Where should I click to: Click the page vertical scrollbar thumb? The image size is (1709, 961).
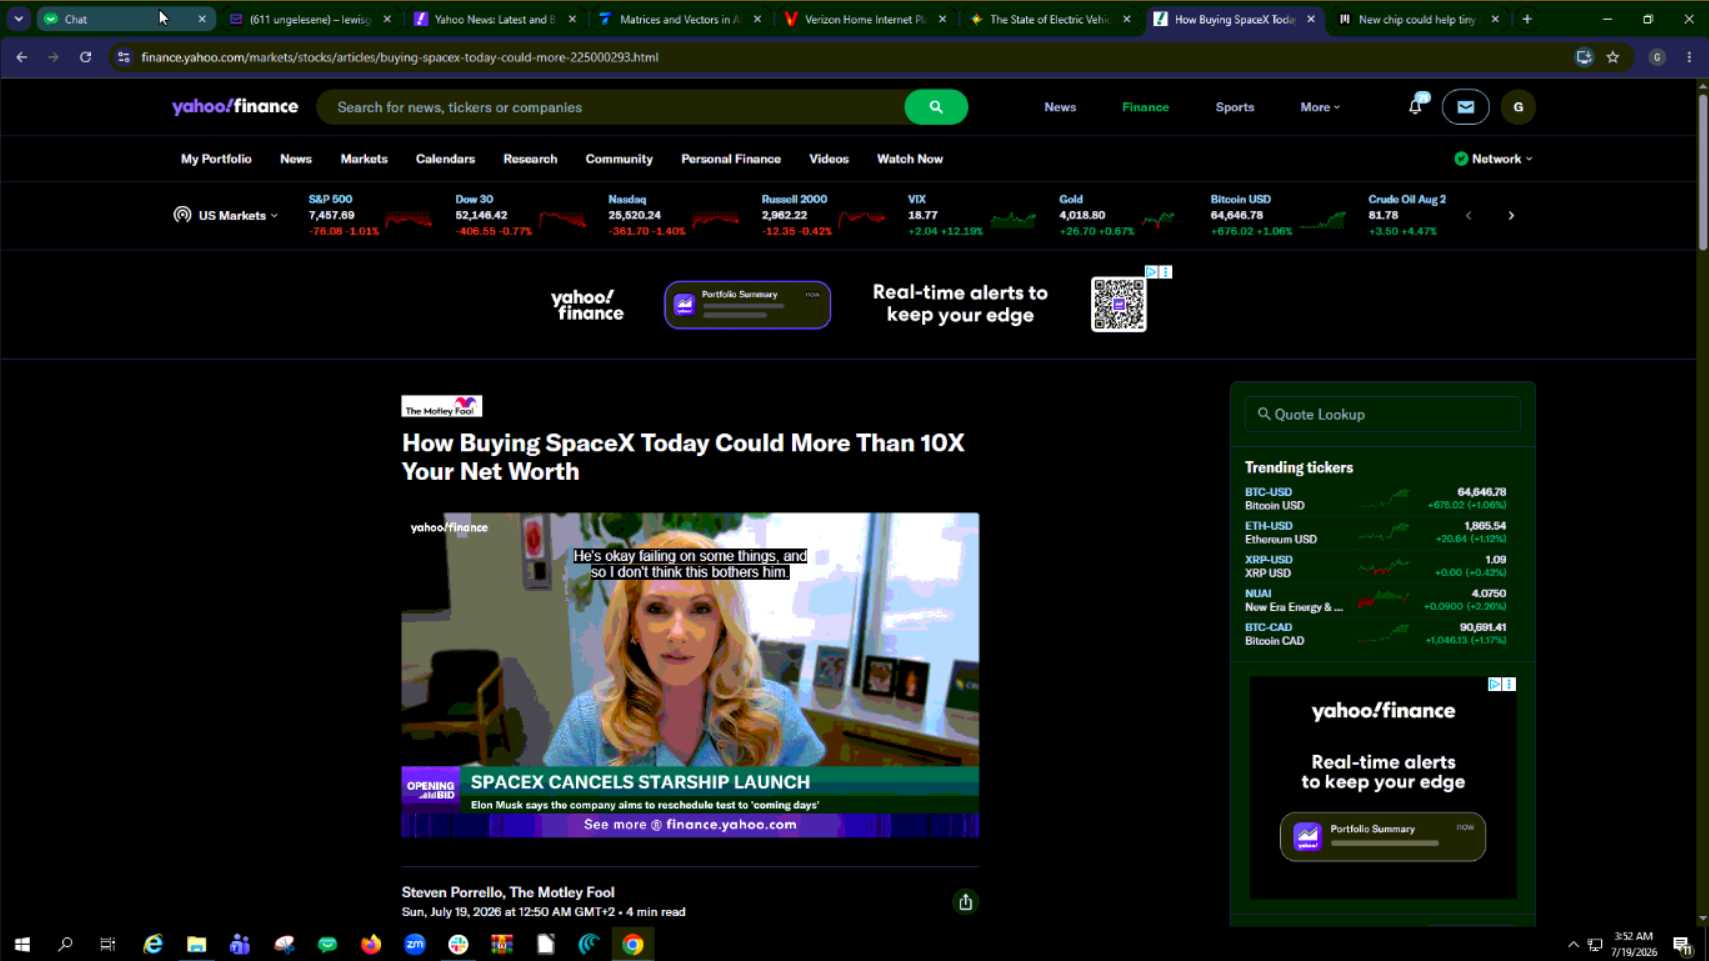tap(1702, 170)
